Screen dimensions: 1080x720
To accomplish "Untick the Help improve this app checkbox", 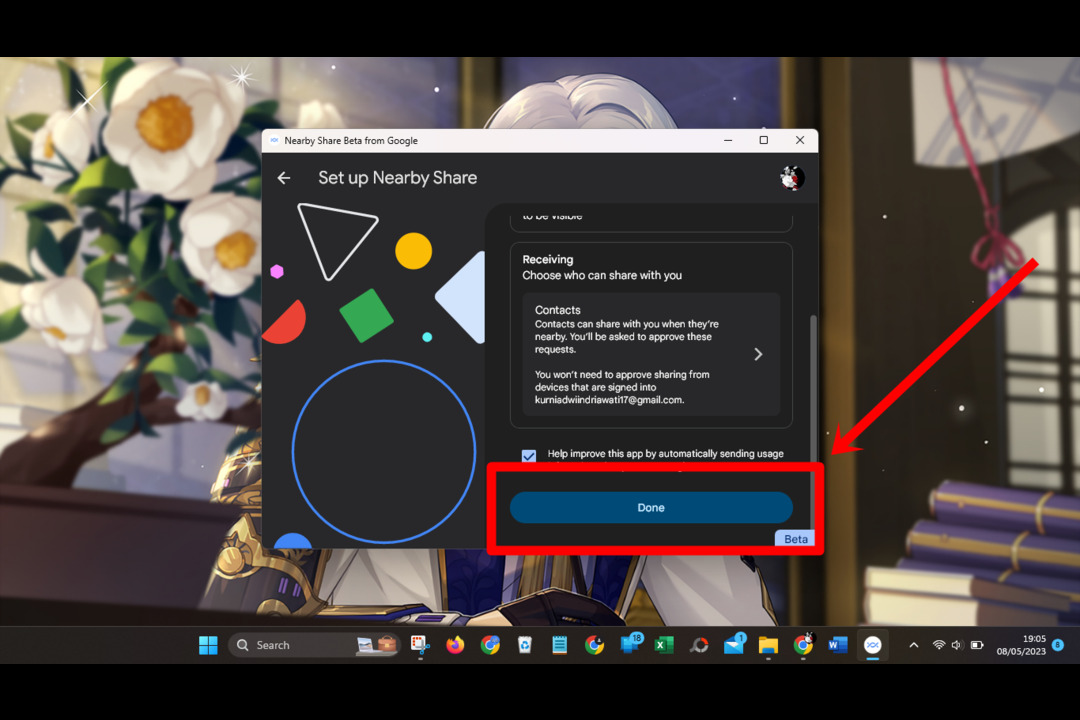I will point(529,455).
